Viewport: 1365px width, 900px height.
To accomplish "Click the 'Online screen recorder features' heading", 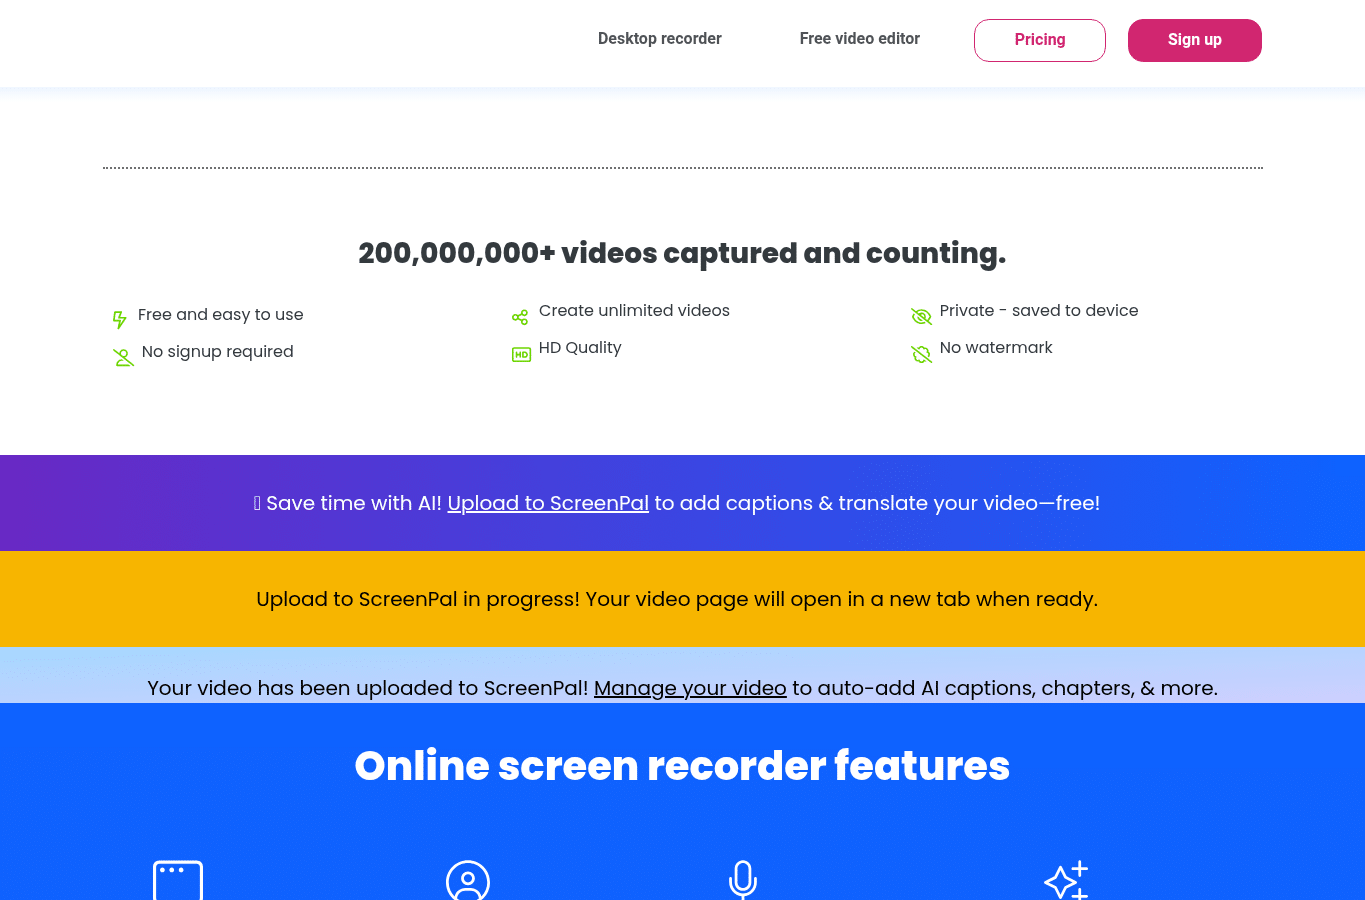I will tap(682, 766).
